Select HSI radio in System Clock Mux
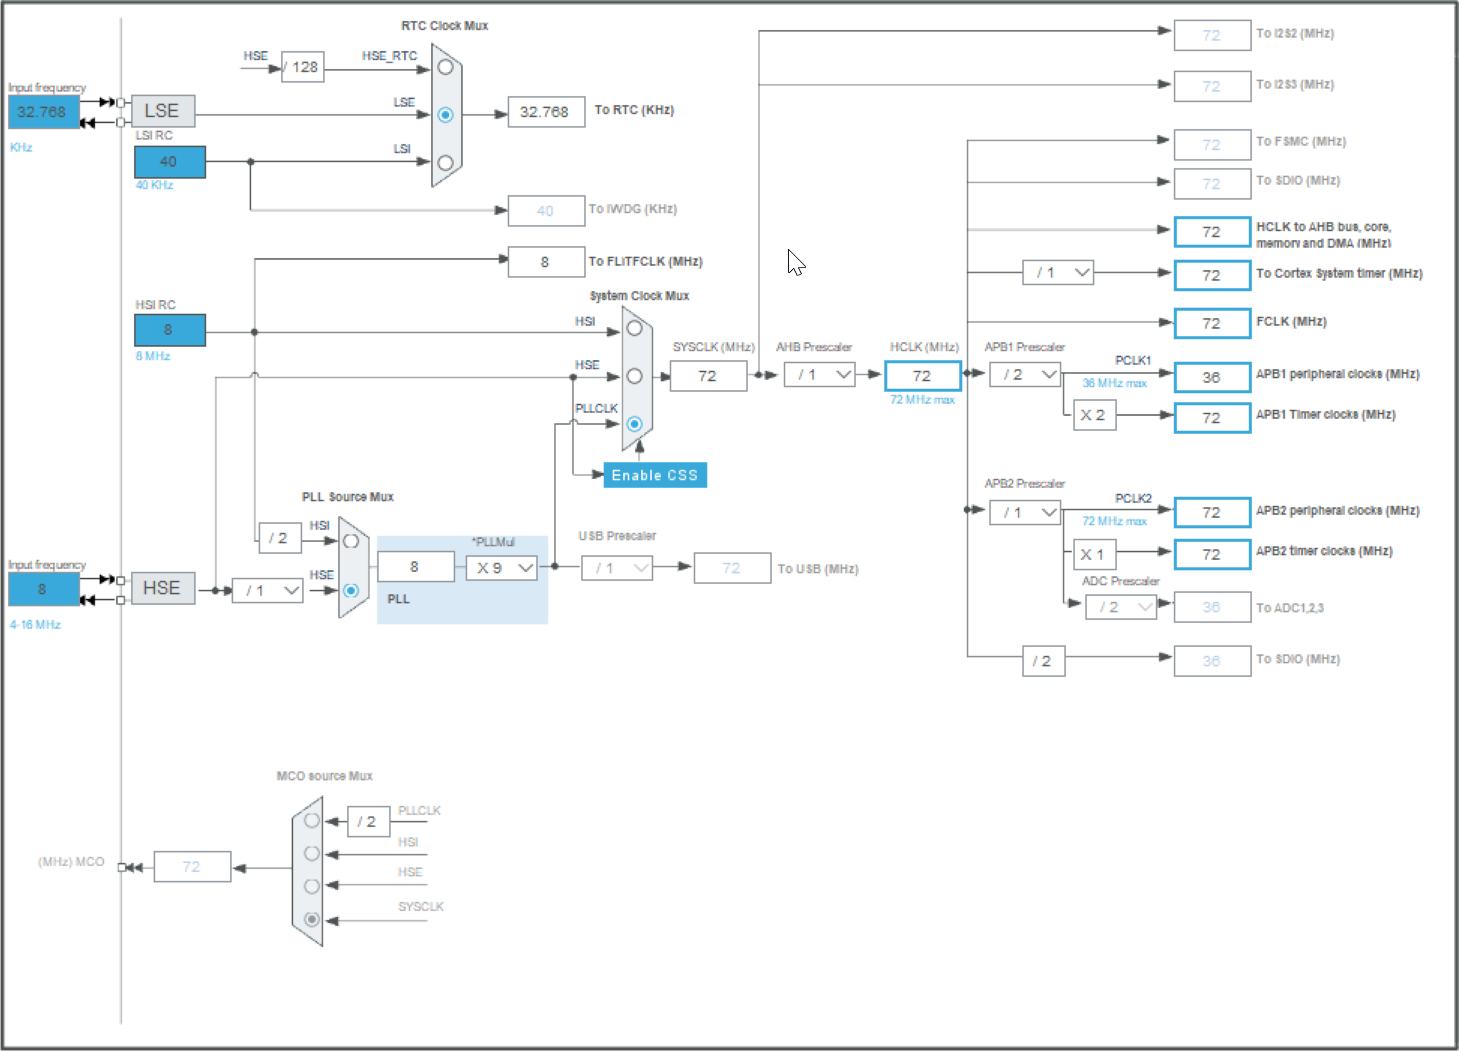The height and width of the screenshot is (1051, 1459). point(634,328)
